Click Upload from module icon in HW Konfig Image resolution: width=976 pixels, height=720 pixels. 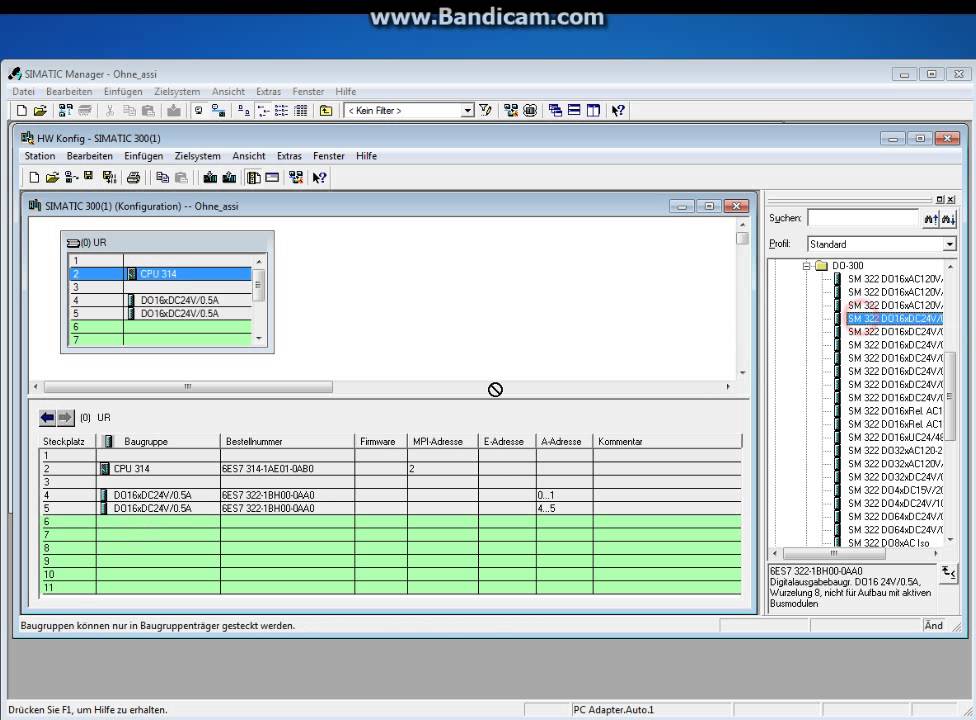tap(229, 178)
